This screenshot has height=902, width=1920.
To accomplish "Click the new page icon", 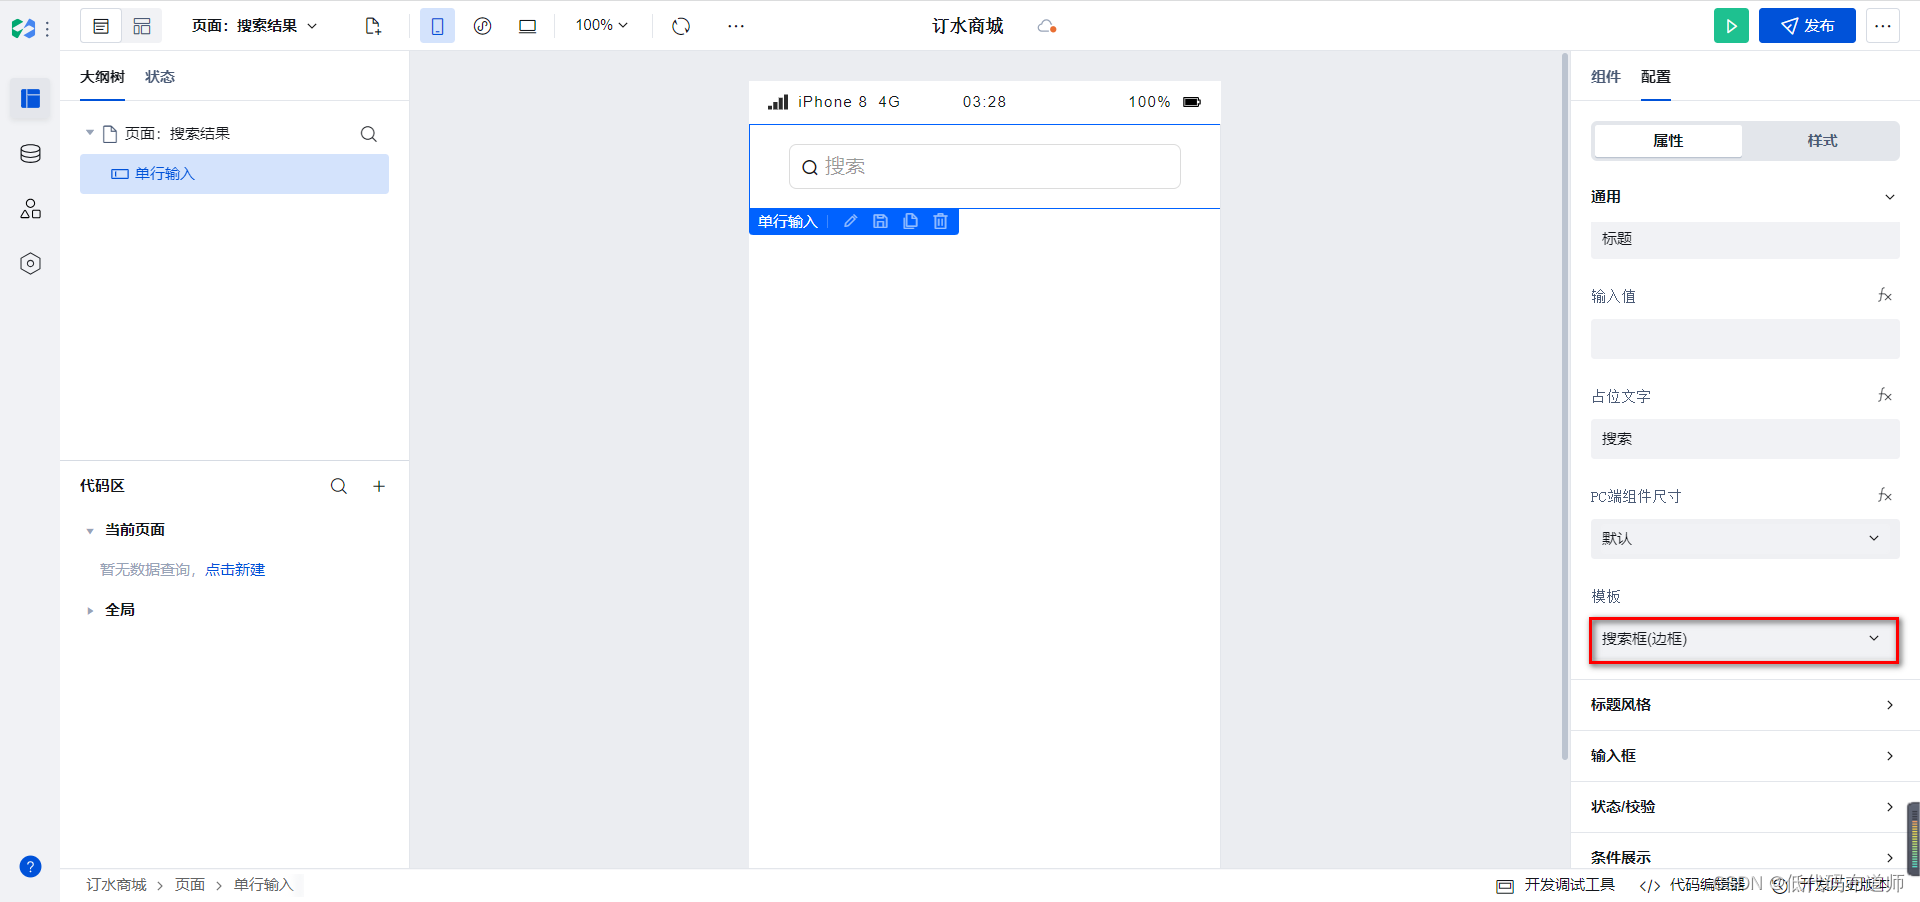I will point(373,26).
